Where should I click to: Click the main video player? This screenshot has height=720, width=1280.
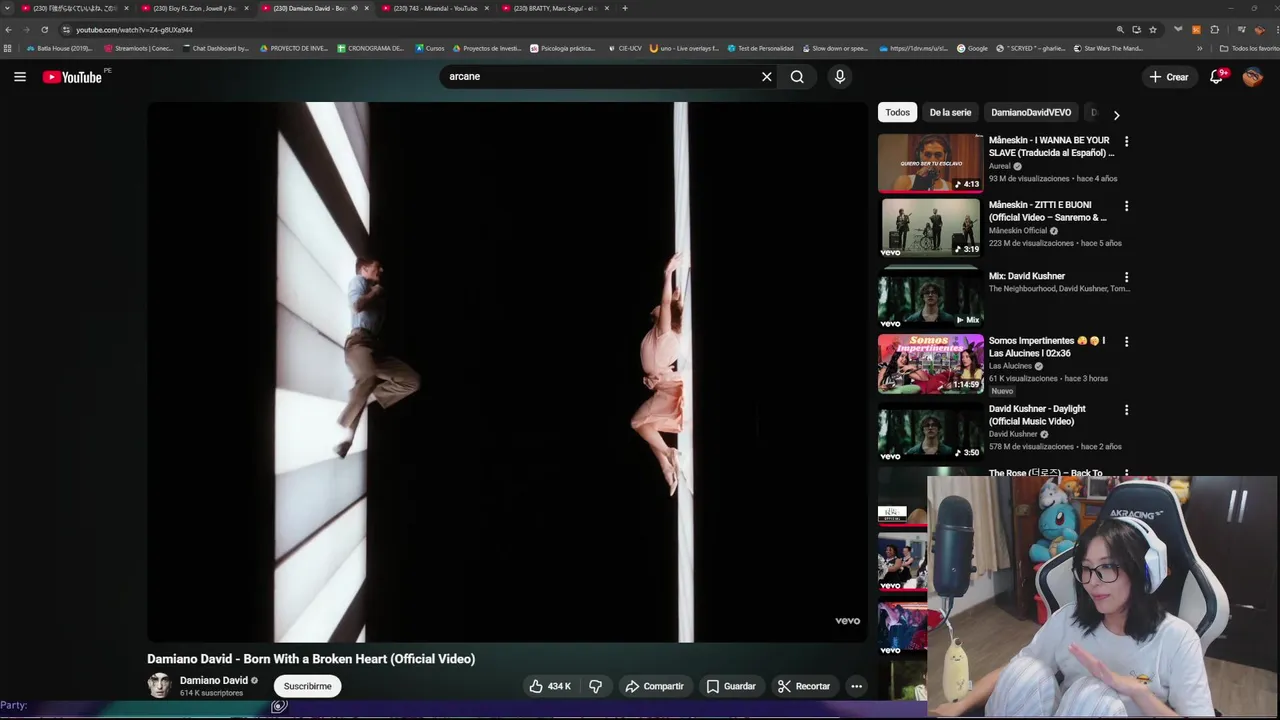508,372
